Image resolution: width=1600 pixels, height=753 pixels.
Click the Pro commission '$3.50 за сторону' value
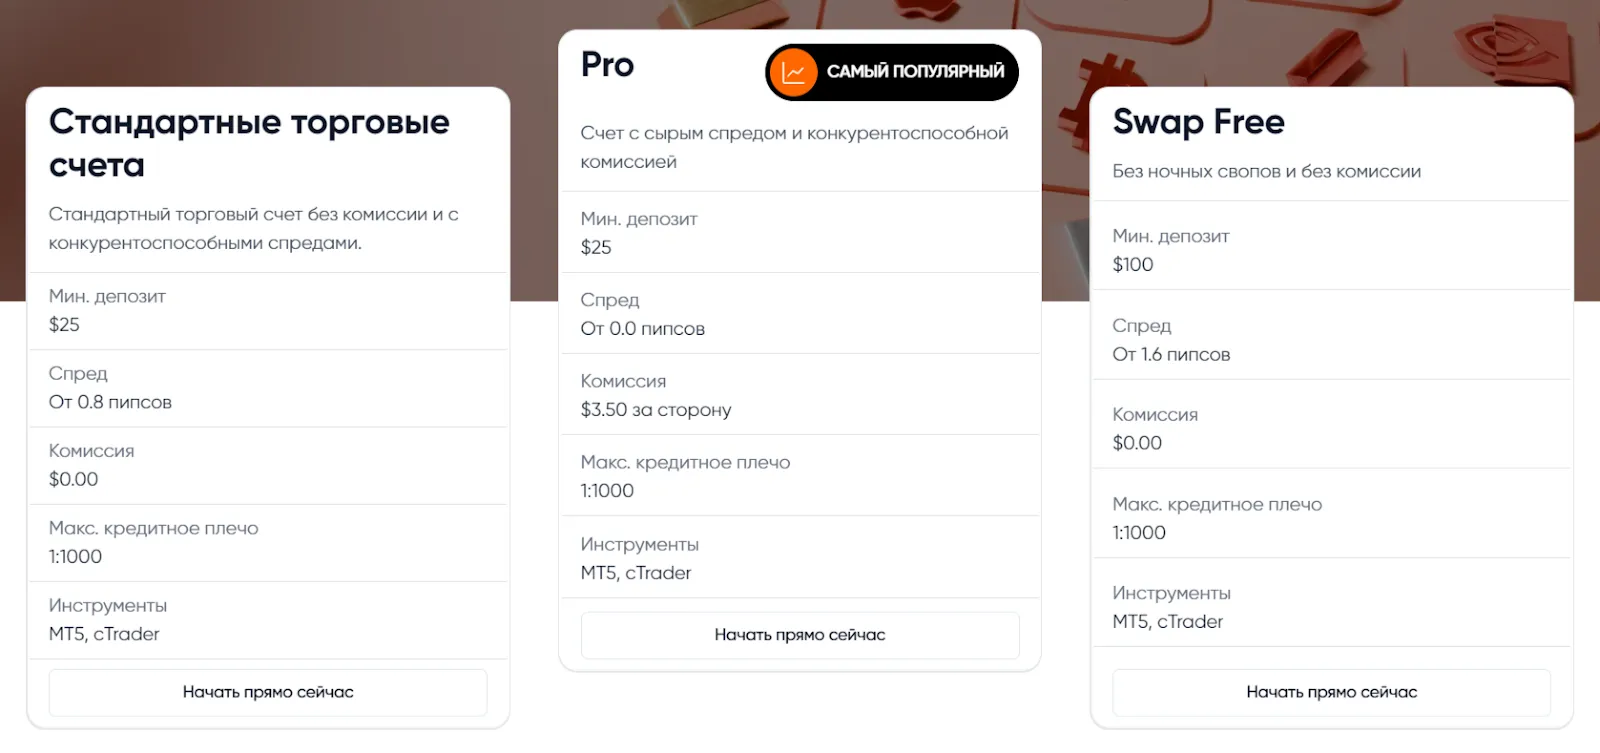tap(656, 410)
